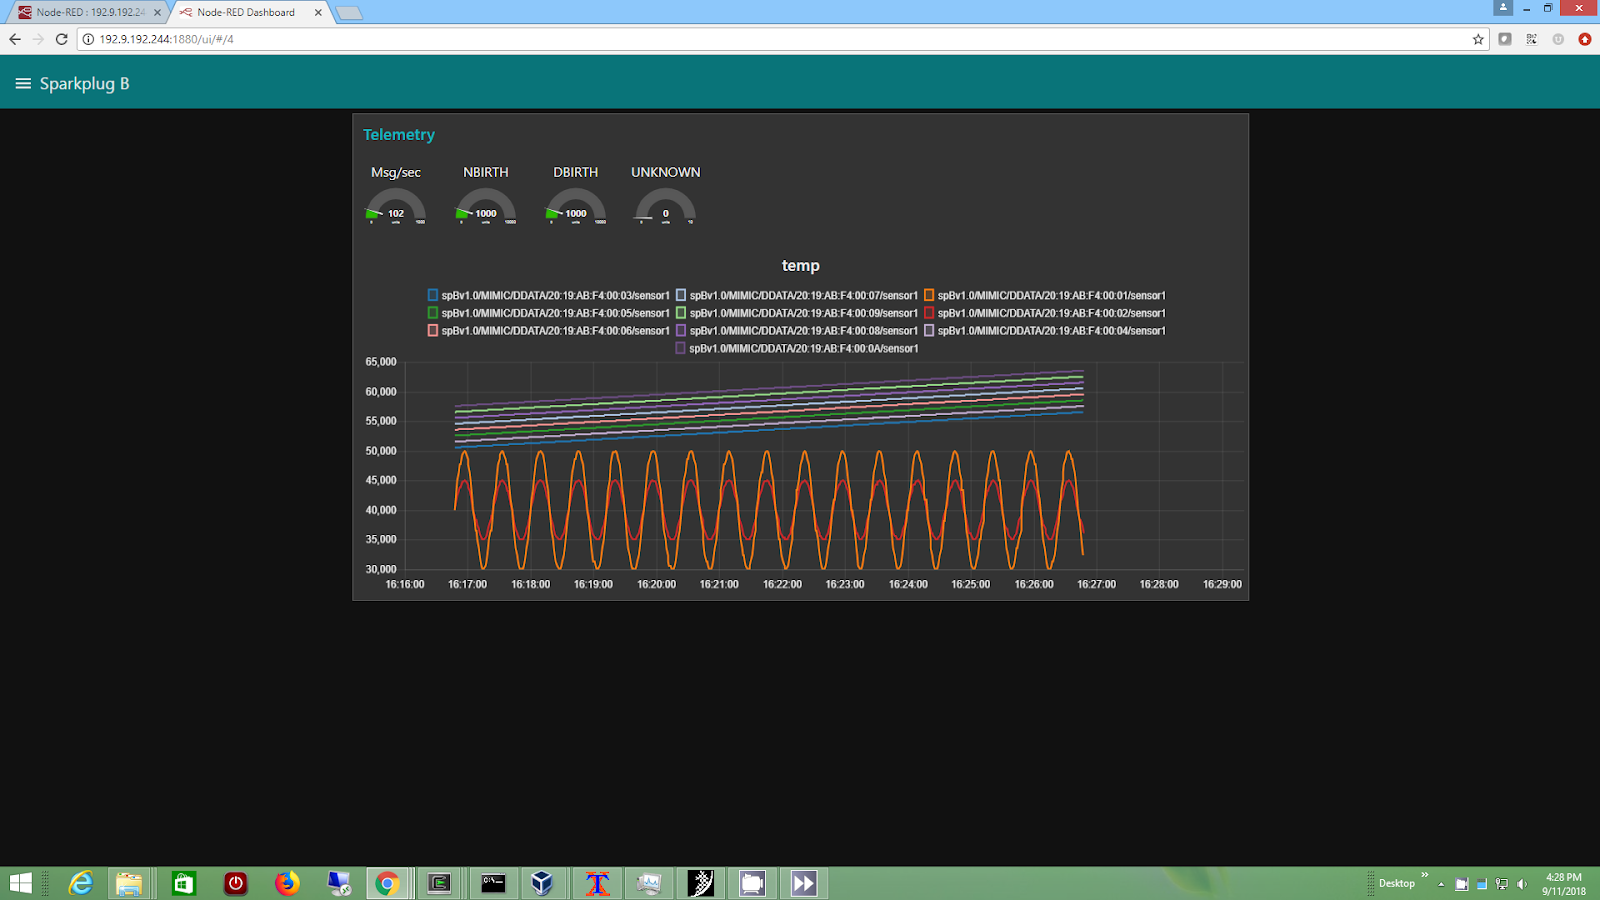Open the volume control in the system tray

(x=1521, y=884)
